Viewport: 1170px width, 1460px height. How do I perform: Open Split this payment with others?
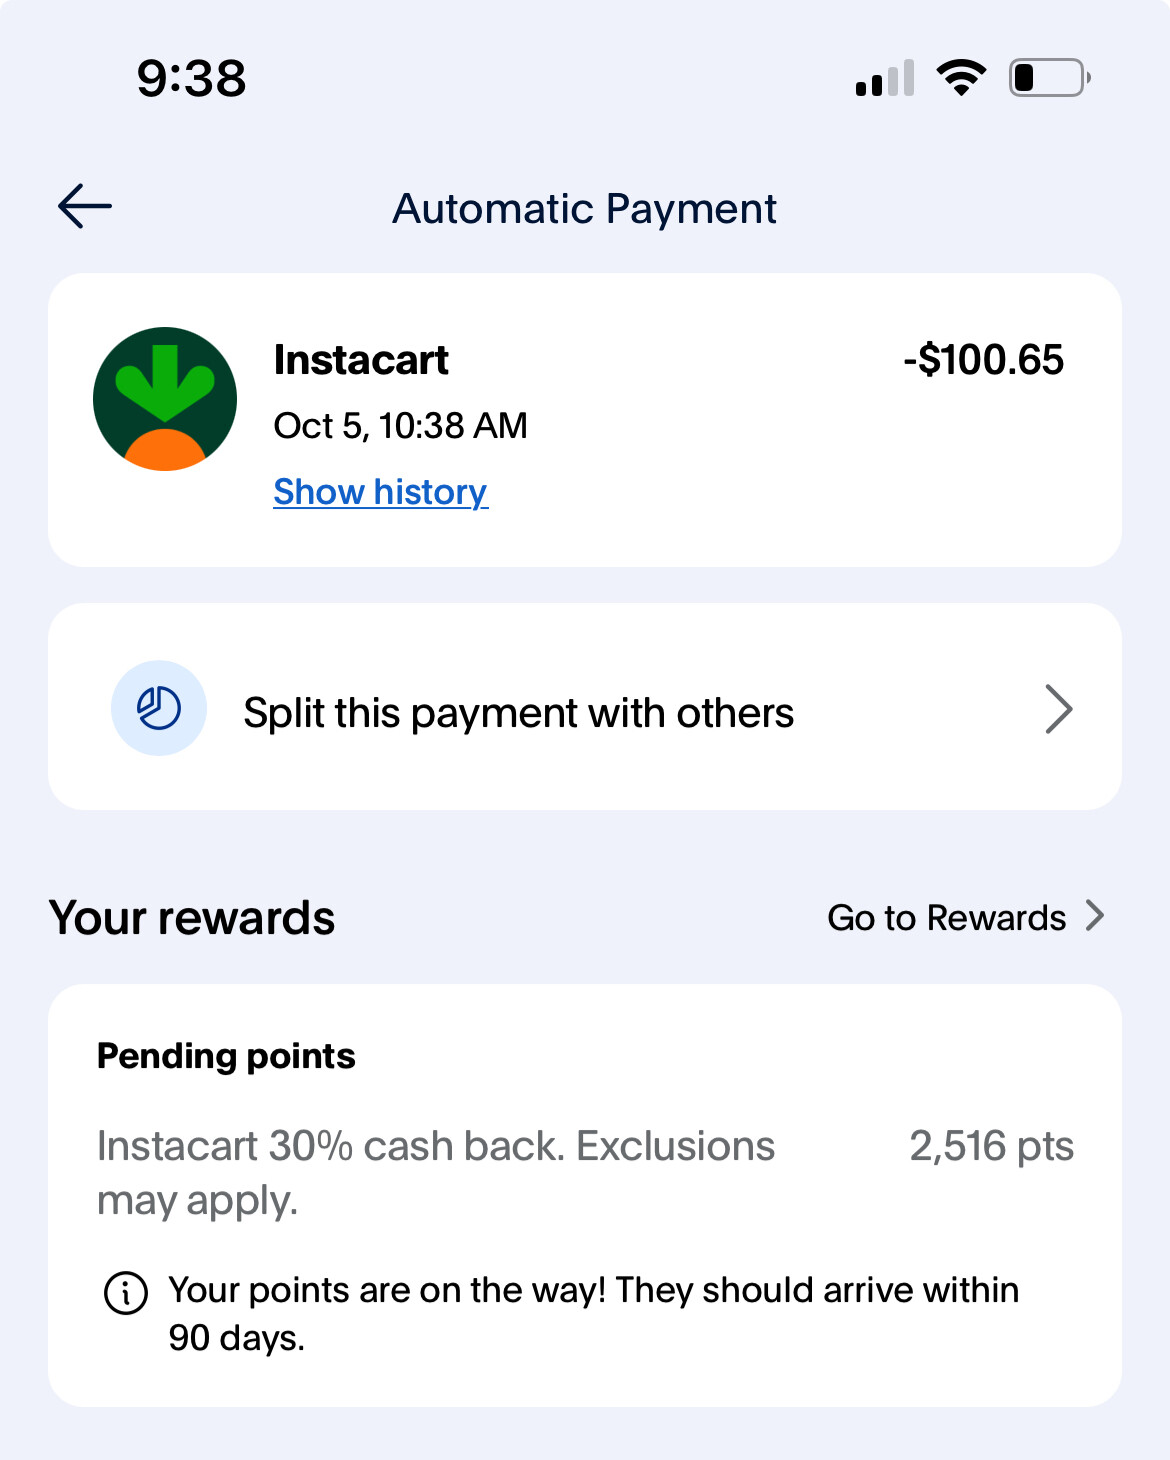[585, 707]
